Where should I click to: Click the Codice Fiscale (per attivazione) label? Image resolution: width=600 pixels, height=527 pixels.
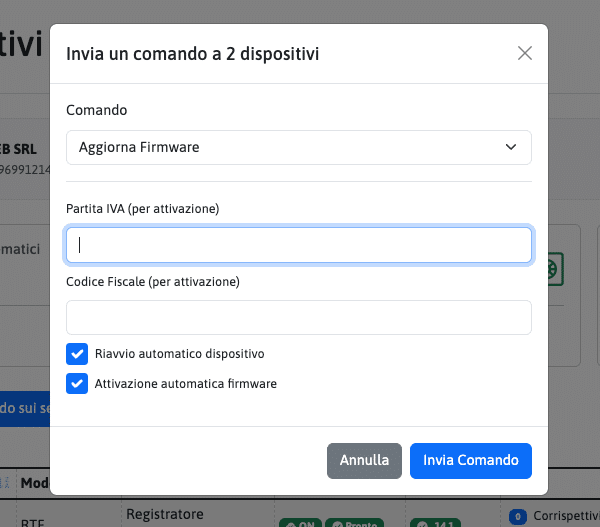[153, 282]
